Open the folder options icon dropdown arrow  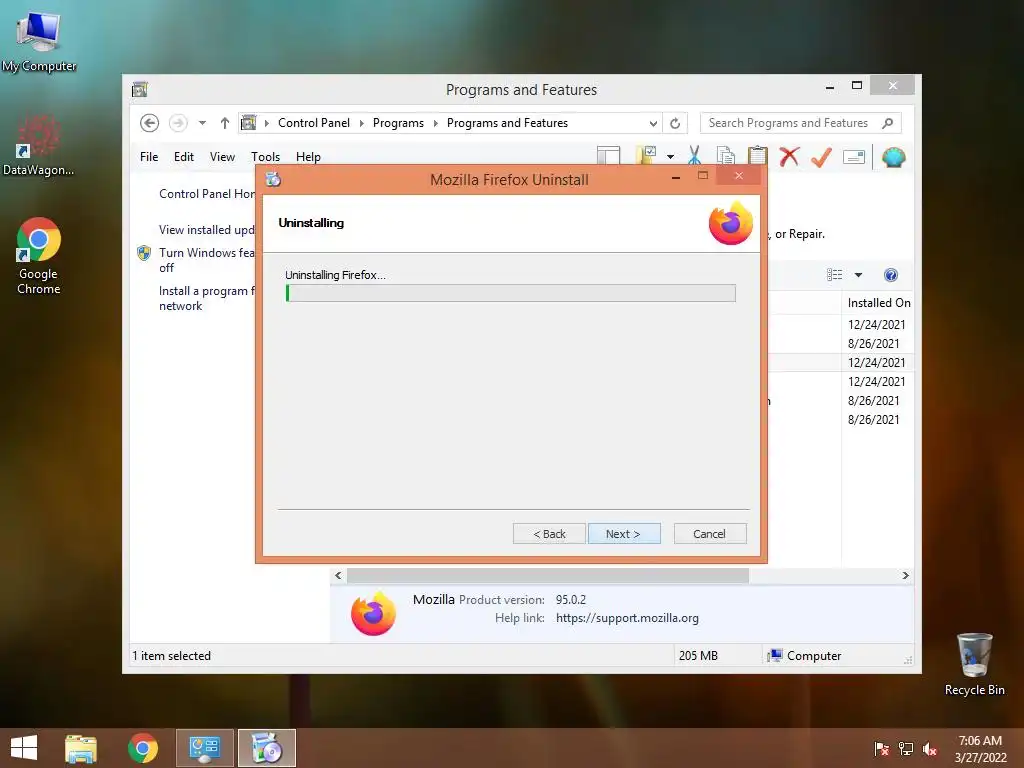click(x=670, y=157)
